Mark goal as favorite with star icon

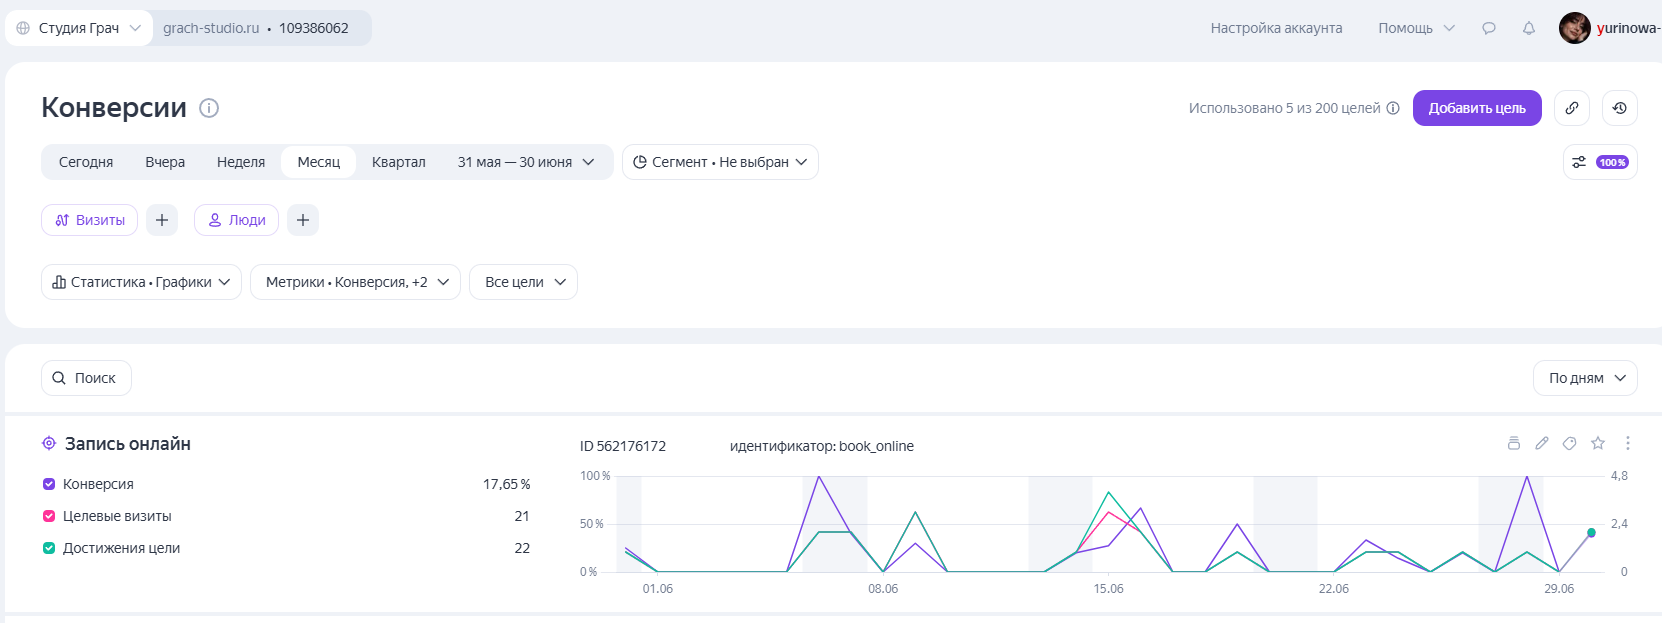click(x=1598, y=443)
